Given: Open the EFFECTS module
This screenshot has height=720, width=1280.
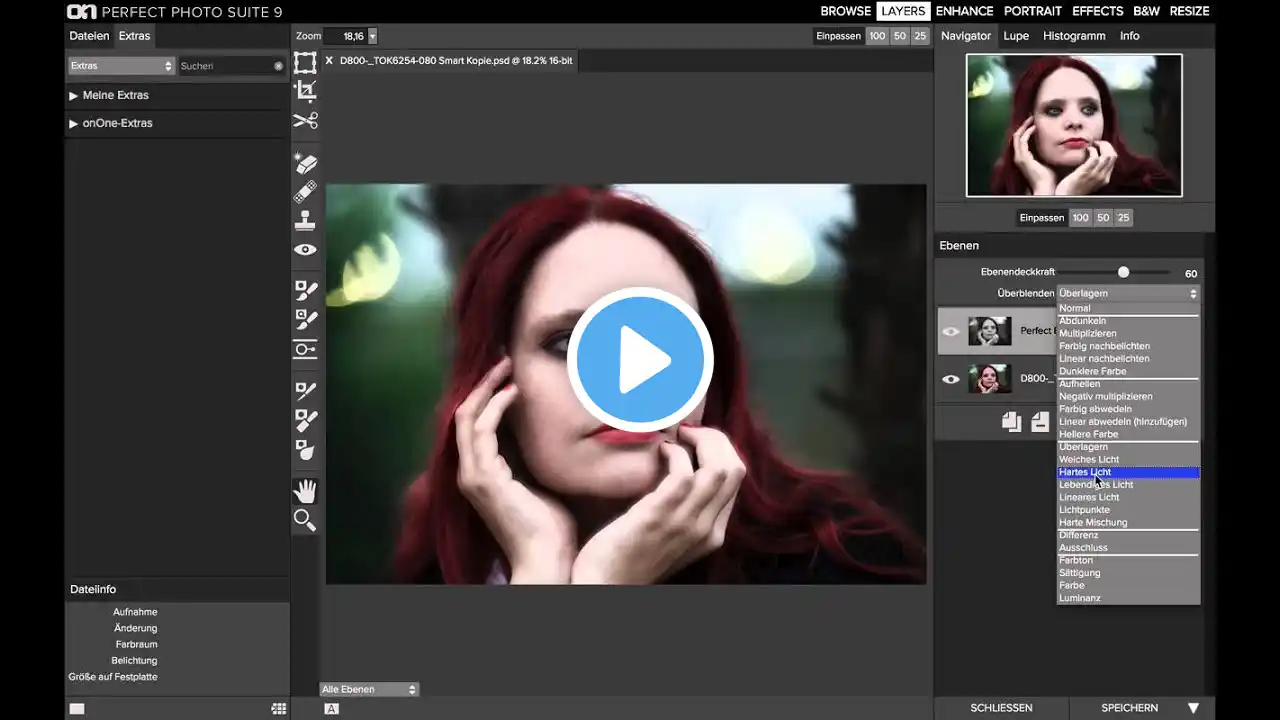Looking at the screenshot, I should click(x=1097, y=11).
